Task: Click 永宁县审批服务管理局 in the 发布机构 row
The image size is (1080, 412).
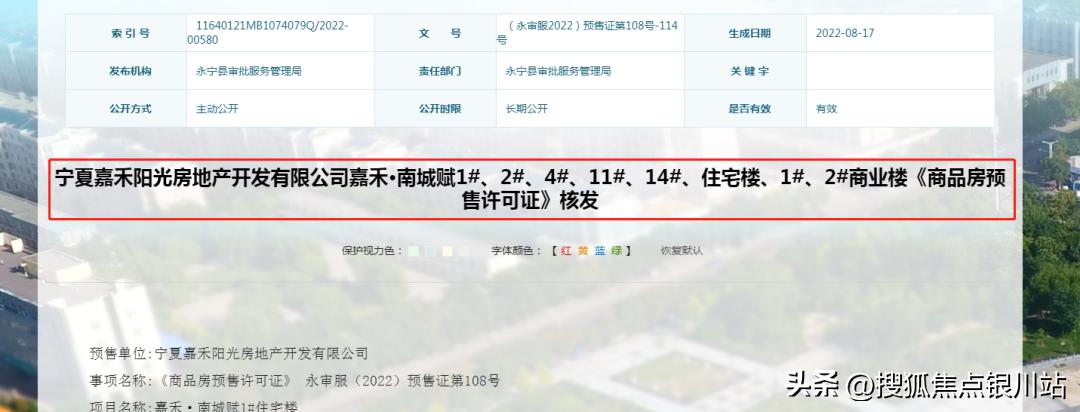Action: 249,70
